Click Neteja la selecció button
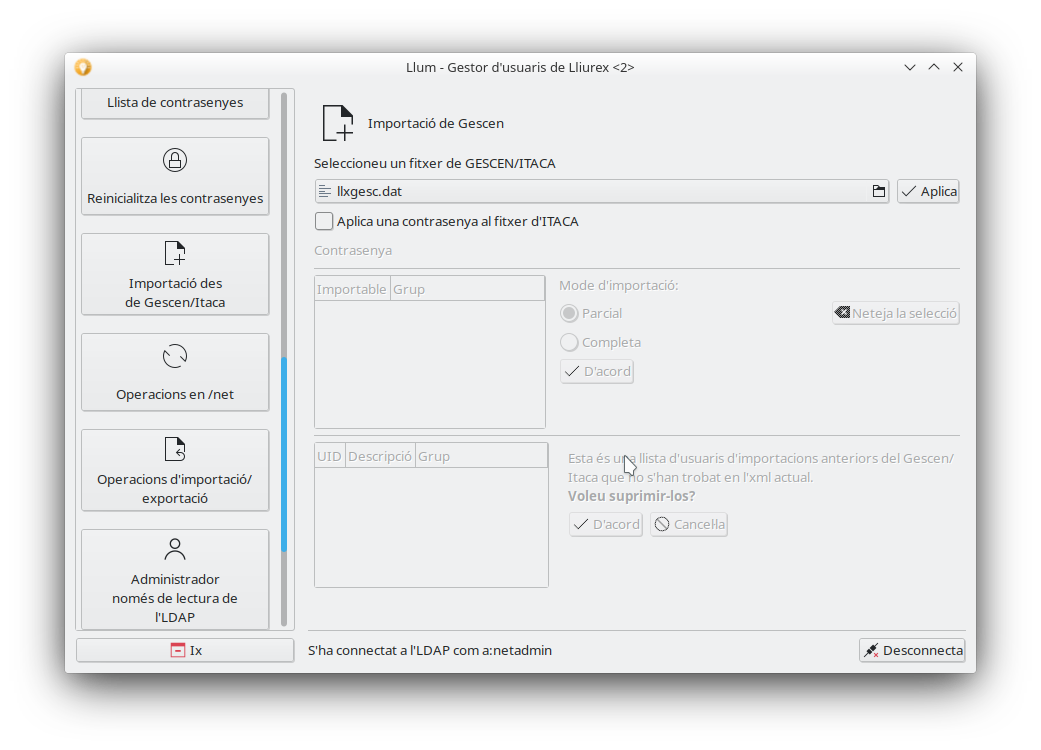Image resolution: width=1041 pixels, height=750 pixels. coord(895,313)
